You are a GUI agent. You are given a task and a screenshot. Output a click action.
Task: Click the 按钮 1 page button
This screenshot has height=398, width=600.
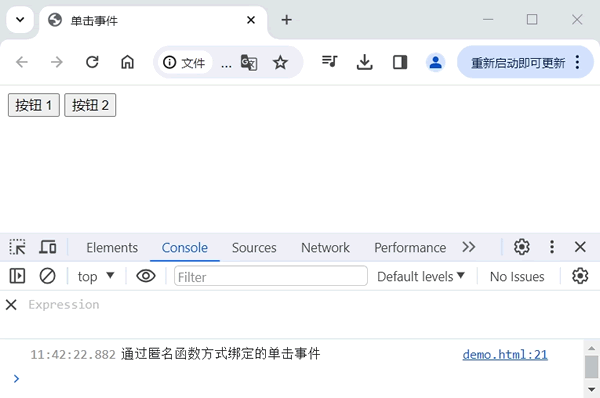tap(34, 105)
